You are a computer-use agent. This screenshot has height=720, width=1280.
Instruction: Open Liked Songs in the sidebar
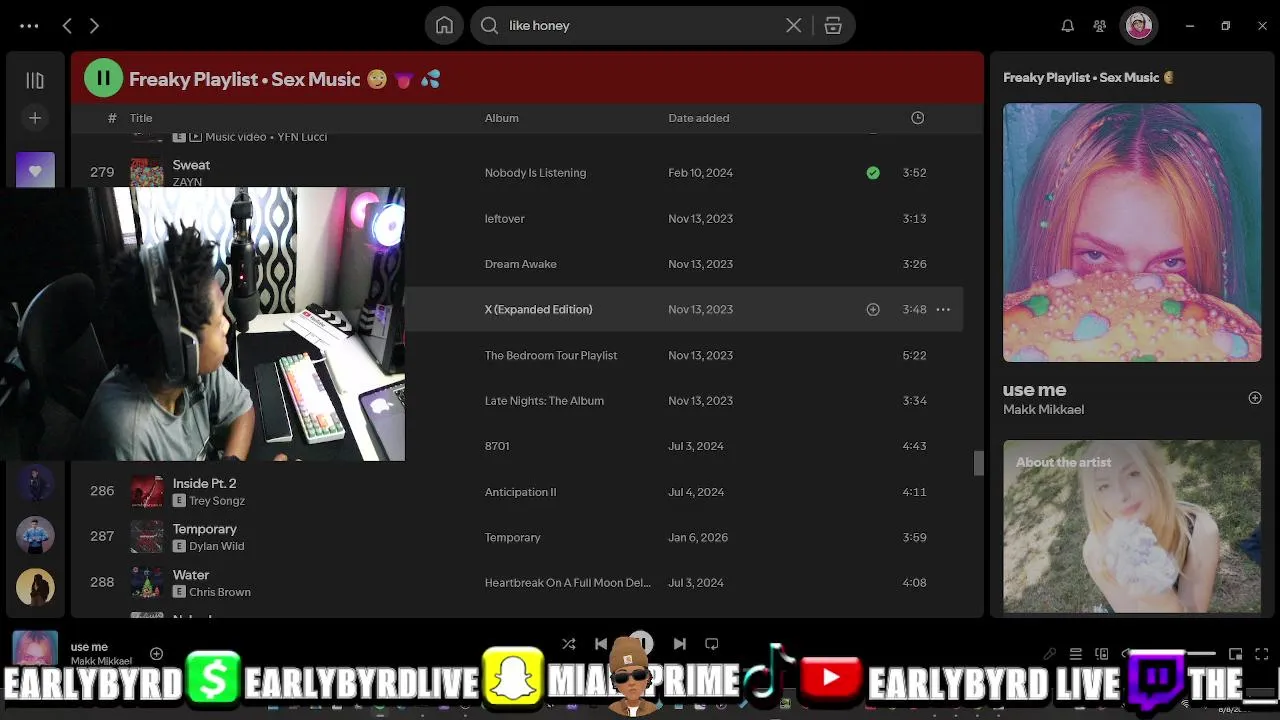pos(35,170)
